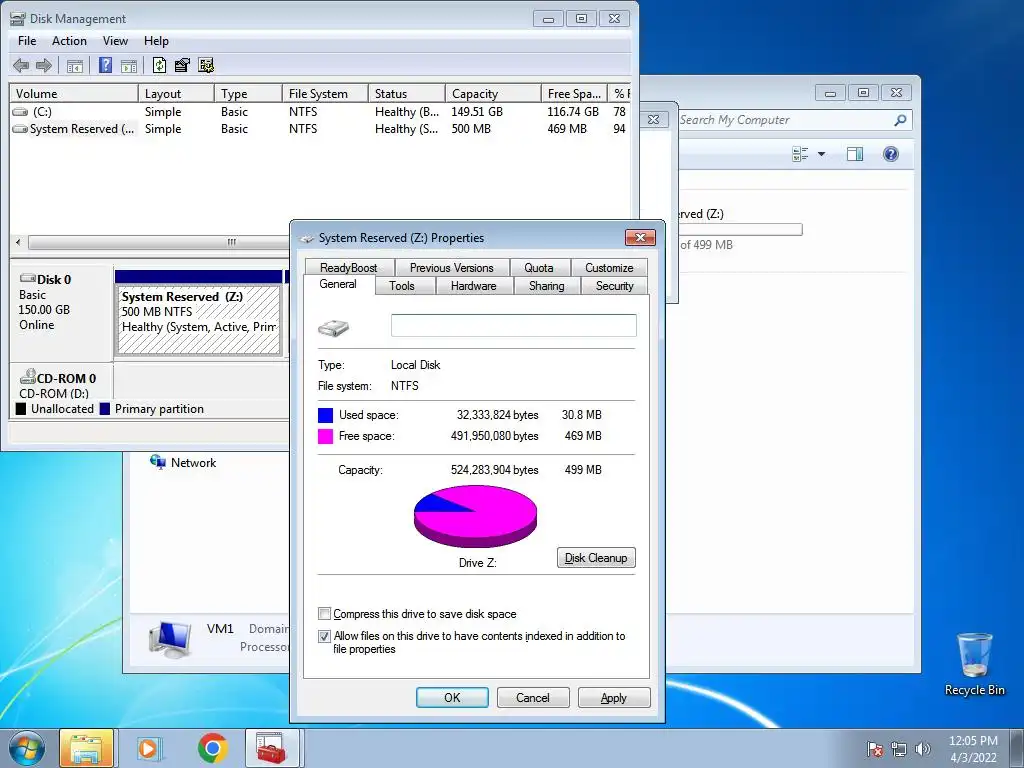Screen dimensions: 1024x768
Task: Click the Network icon in My Computer window
Action: [x=157, y=462]
